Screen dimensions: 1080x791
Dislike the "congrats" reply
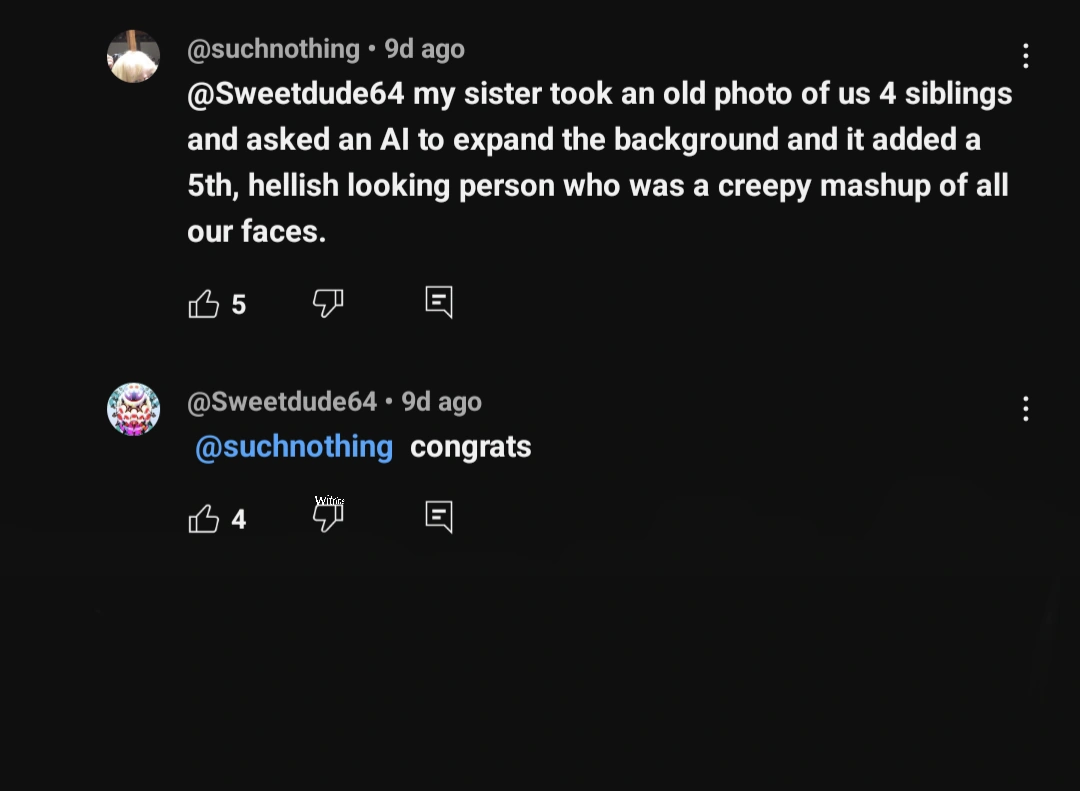(328, 517)
